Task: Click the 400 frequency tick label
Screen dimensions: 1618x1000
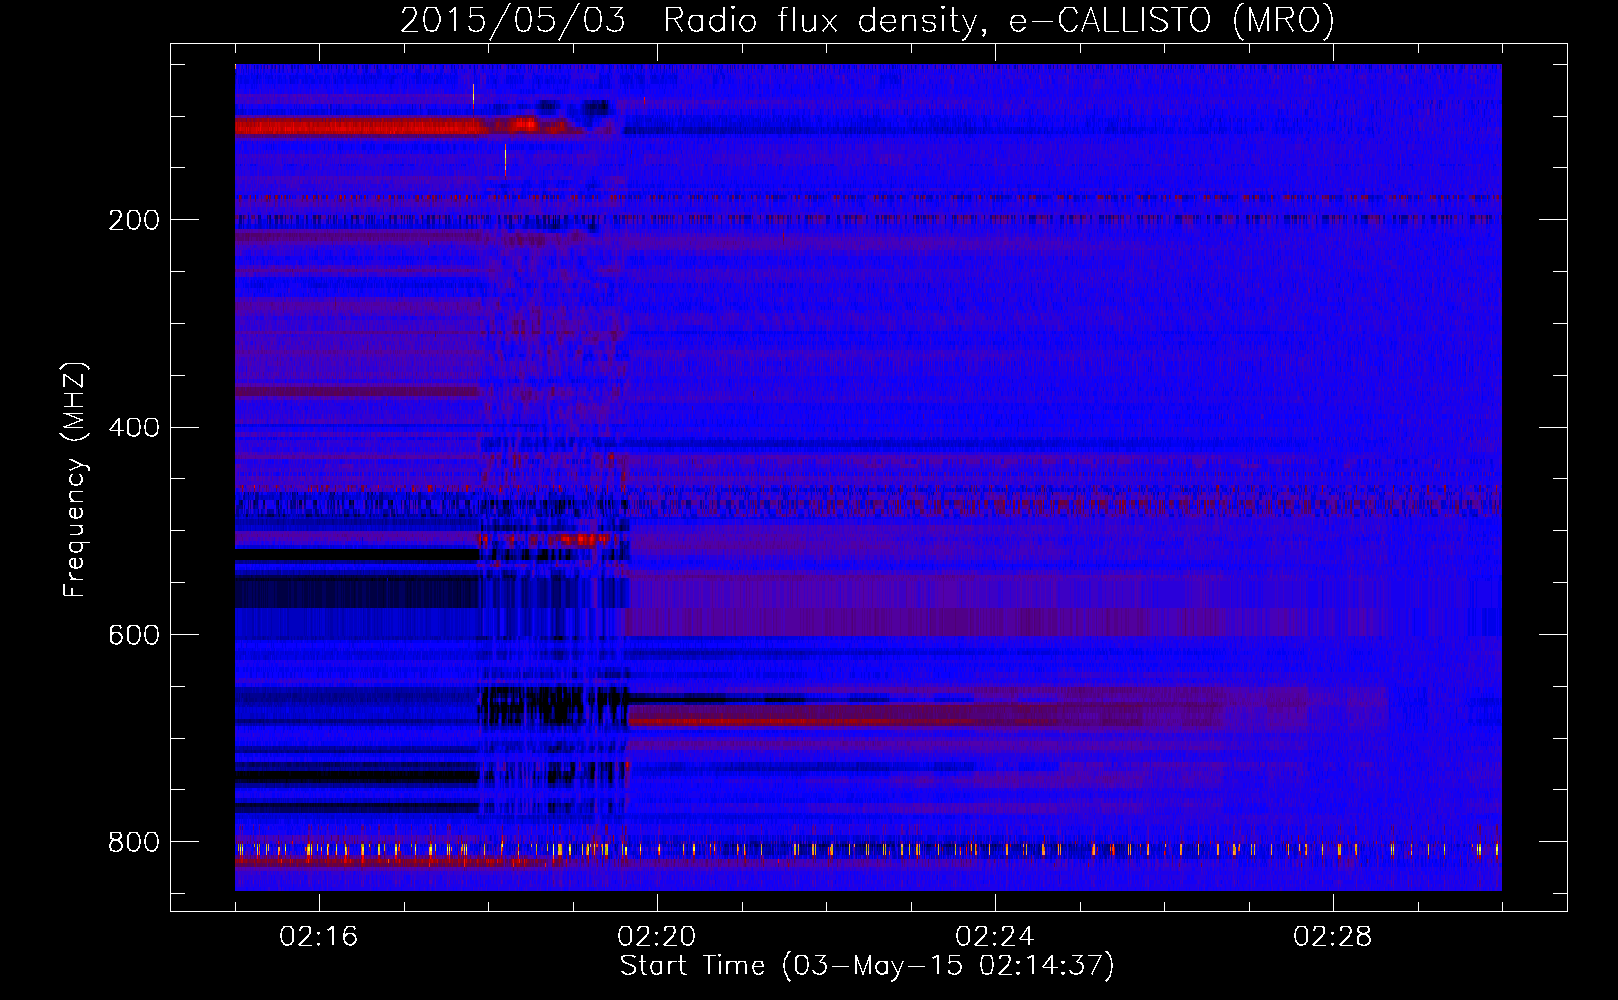Action: [134, 427]
